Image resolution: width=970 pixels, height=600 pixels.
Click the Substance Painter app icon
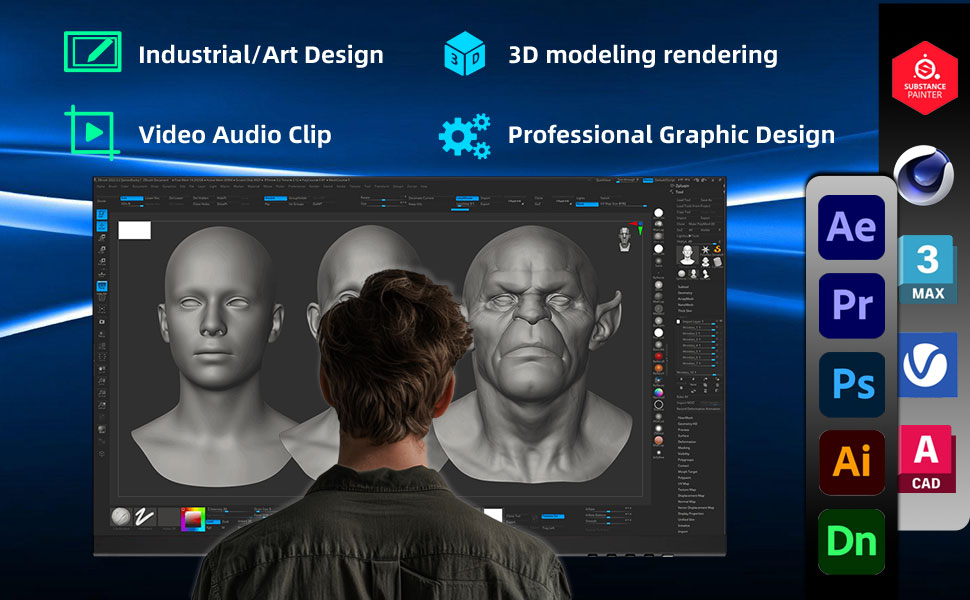925,78
